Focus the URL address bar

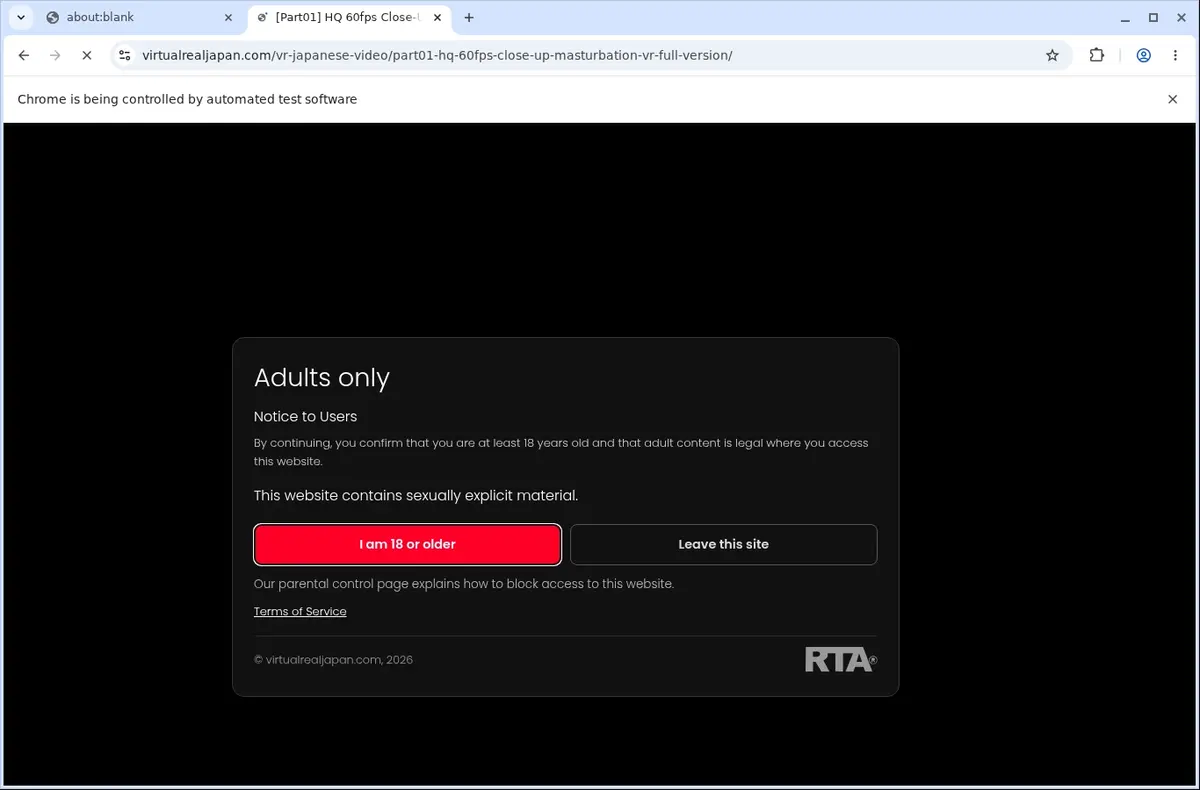590,55
